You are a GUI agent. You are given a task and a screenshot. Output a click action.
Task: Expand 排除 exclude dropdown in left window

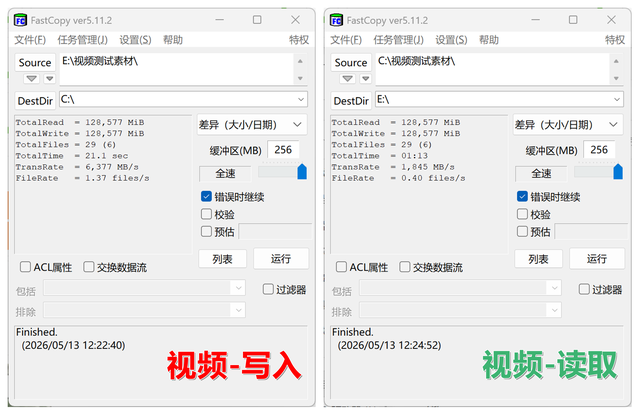pyautogui.click(x=238, y=310)
